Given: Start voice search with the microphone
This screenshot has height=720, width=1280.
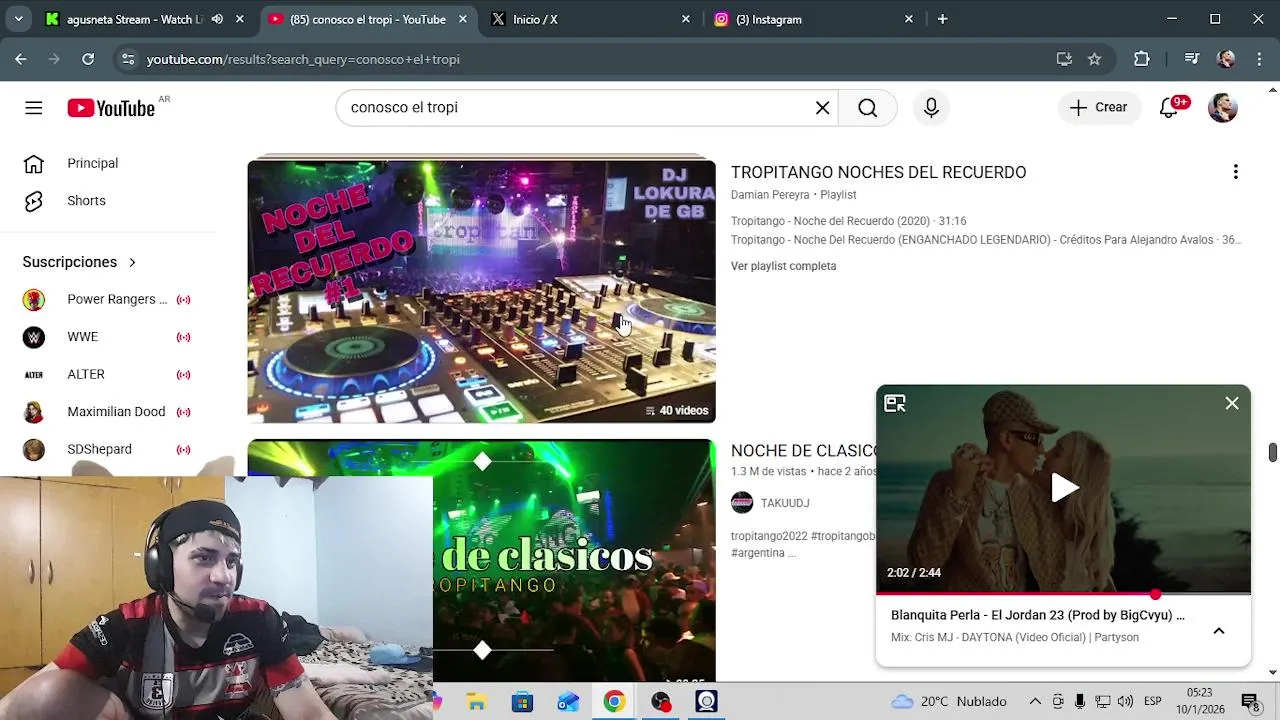Looking at the screenshot, I should tap(931, 108).
